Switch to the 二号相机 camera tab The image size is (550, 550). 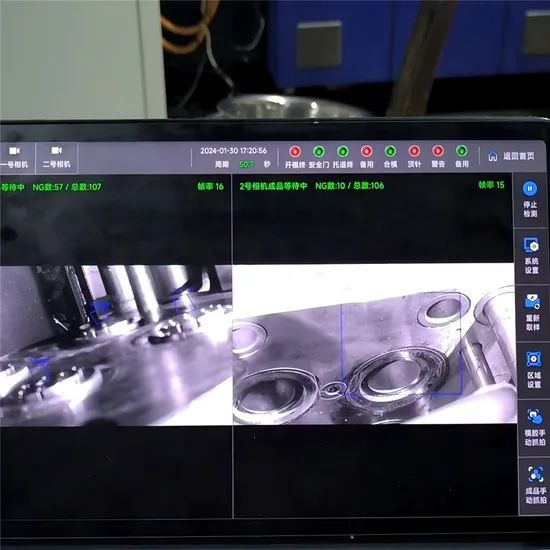pos(56,157)
